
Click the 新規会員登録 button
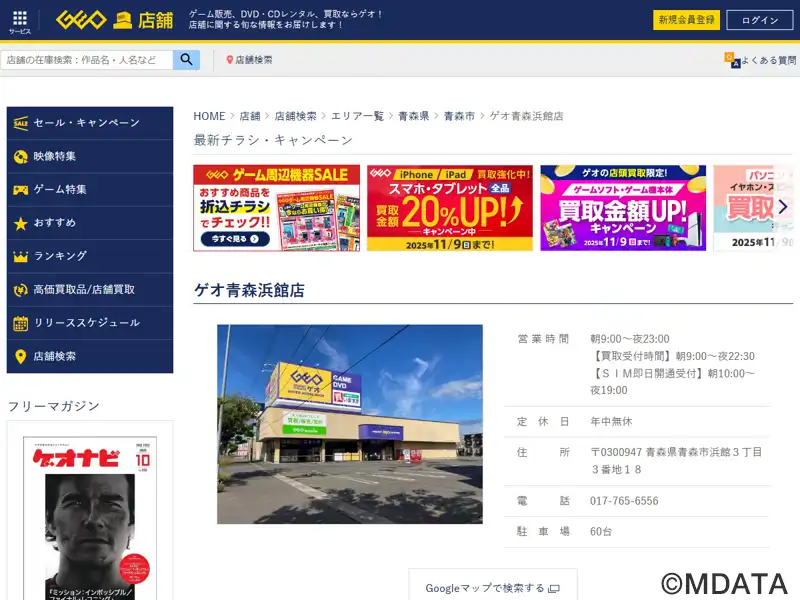pos(686,20)
